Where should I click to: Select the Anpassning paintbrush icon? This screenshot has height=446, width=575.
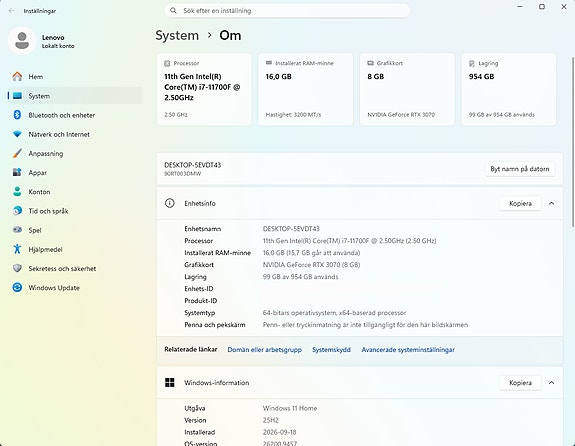pos(17,153)
